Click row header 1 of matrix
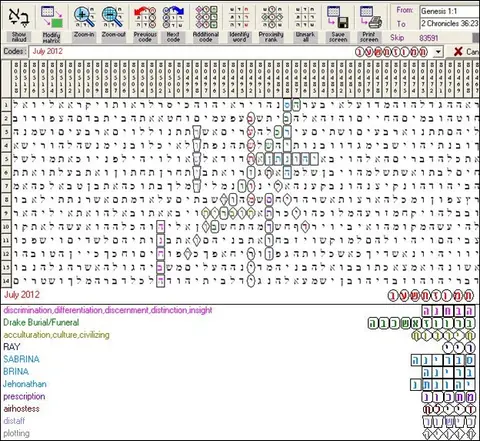480x441 pixels. tap(6, 105)
